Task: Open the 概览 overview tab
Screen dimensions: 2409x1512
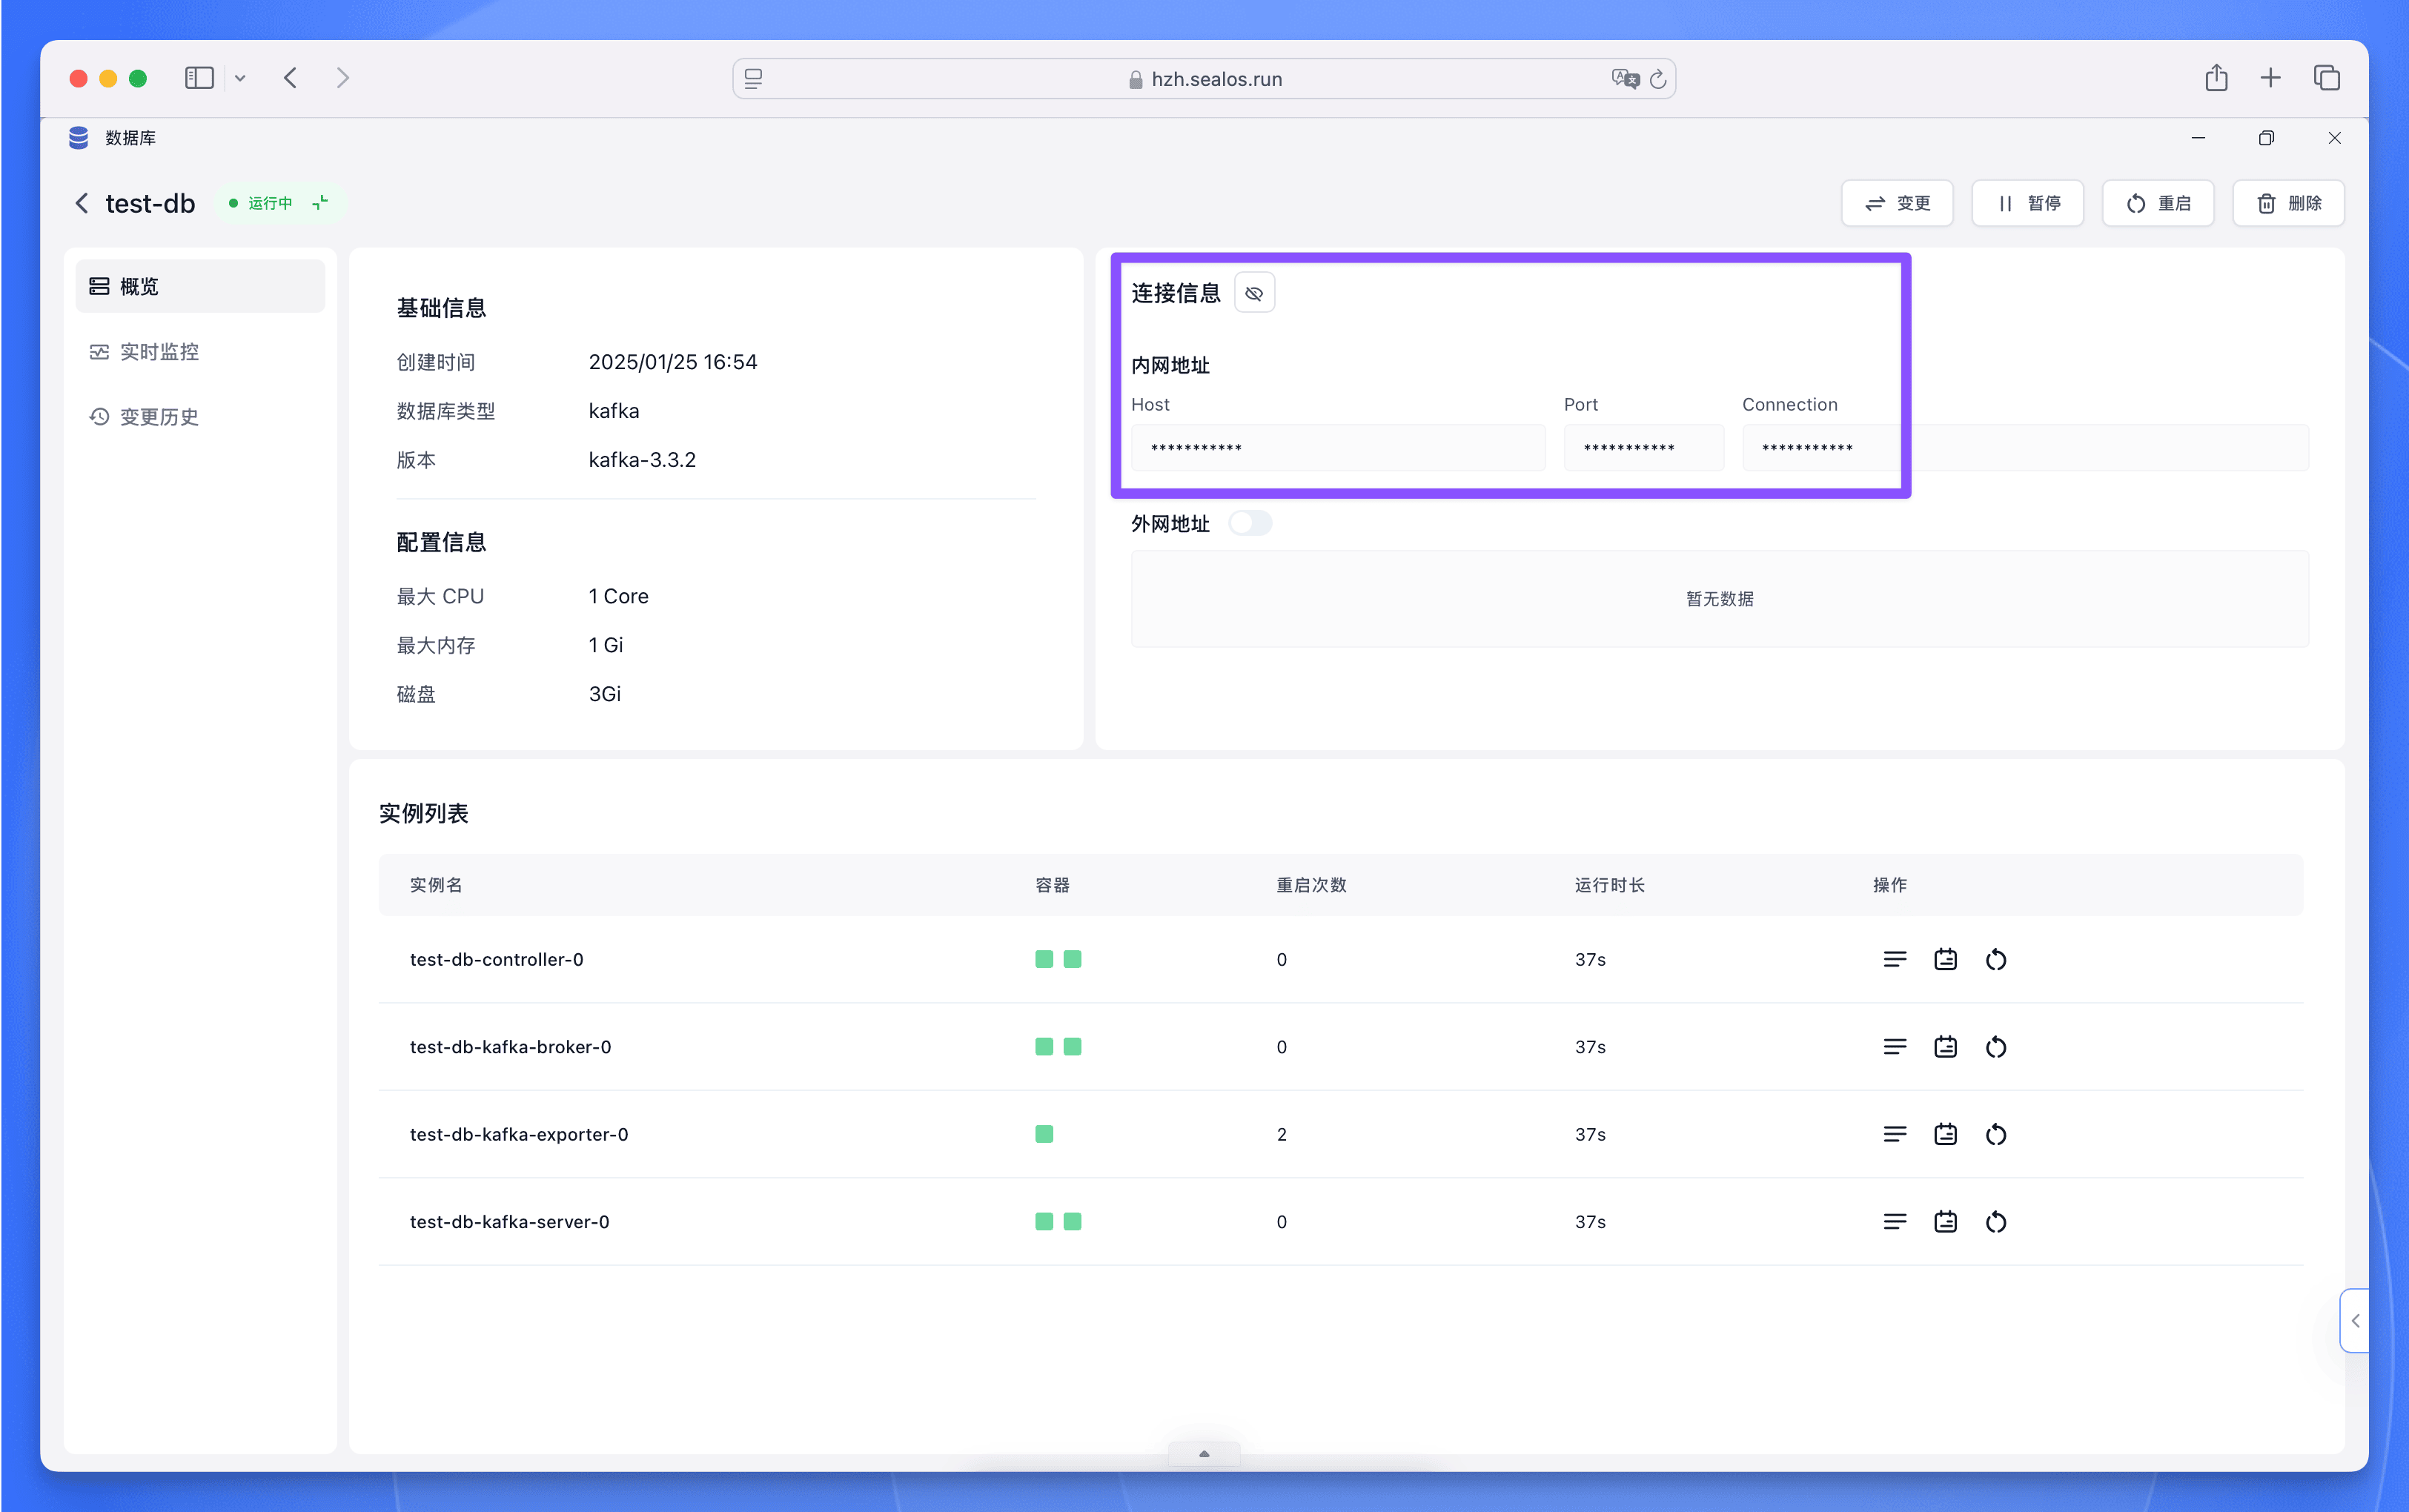Action: (x=200, y=286)
